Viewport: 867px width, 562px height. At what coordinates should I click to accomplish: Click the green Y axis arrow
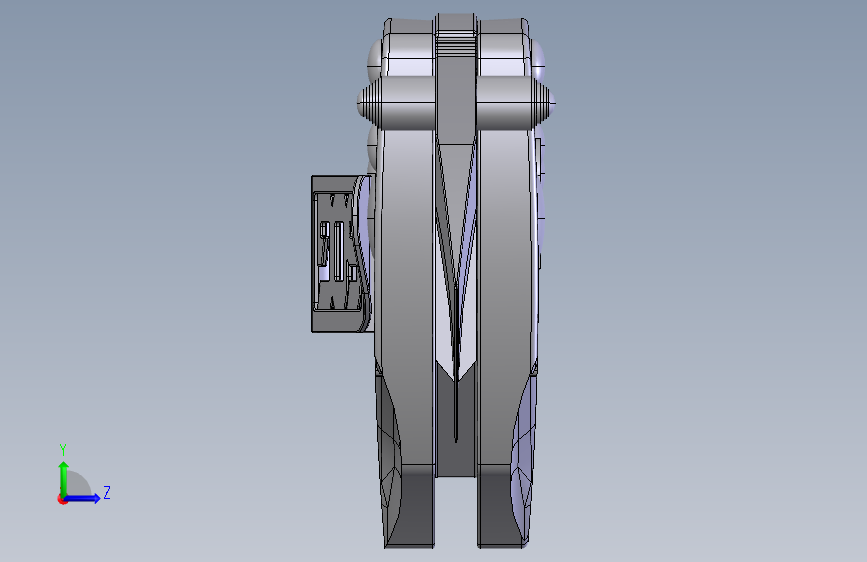coord(64,479)
